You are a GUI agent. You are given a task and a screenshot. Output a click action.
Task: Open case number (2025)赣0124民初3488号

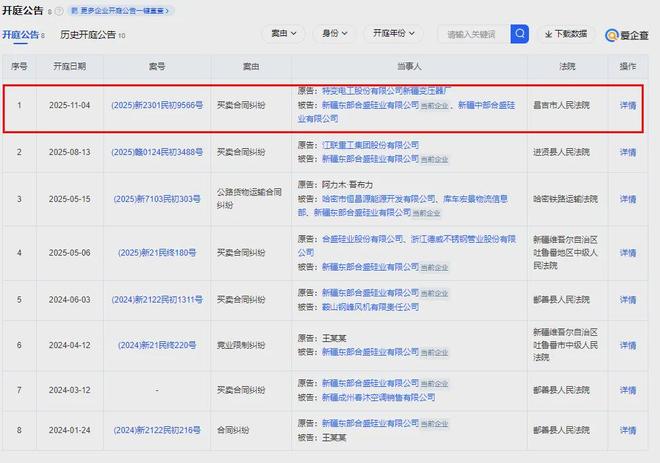pyautogui.click(x=157, y=152)
